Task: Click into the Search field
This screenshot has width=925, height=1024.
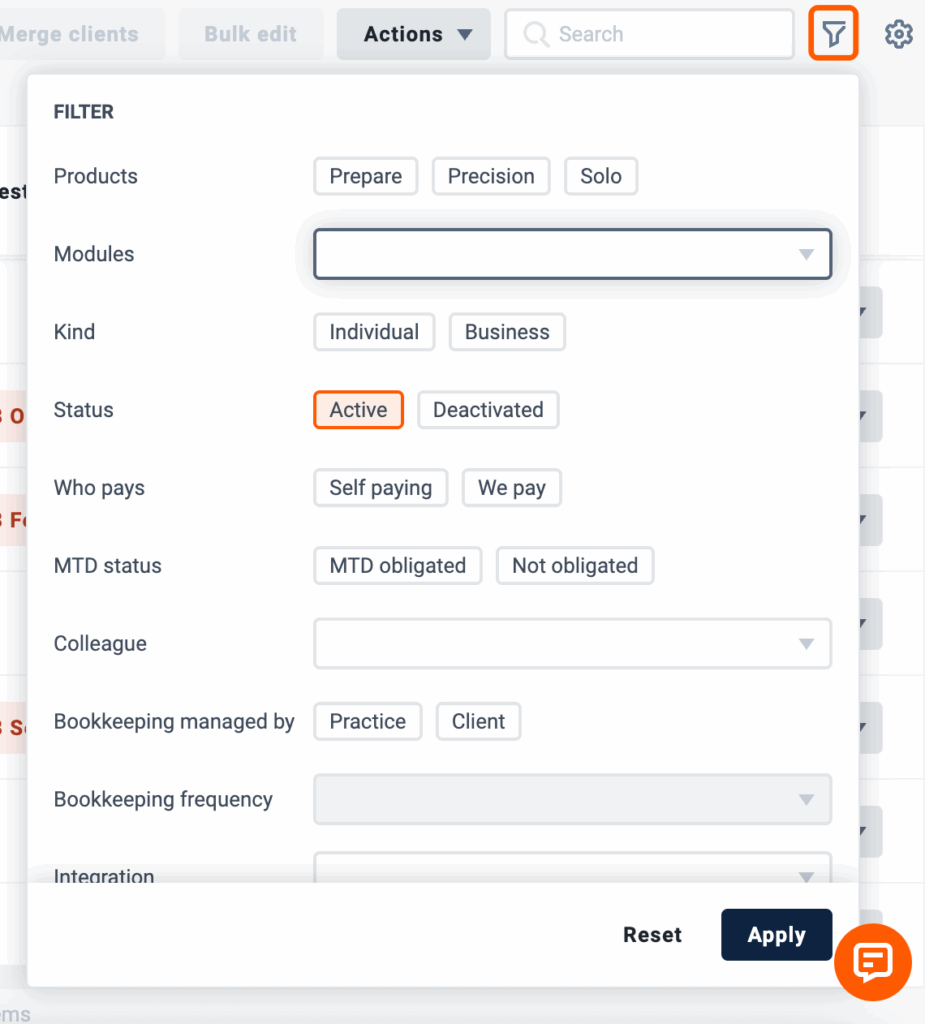Action: pyautogui.click(x=649, y=34)
